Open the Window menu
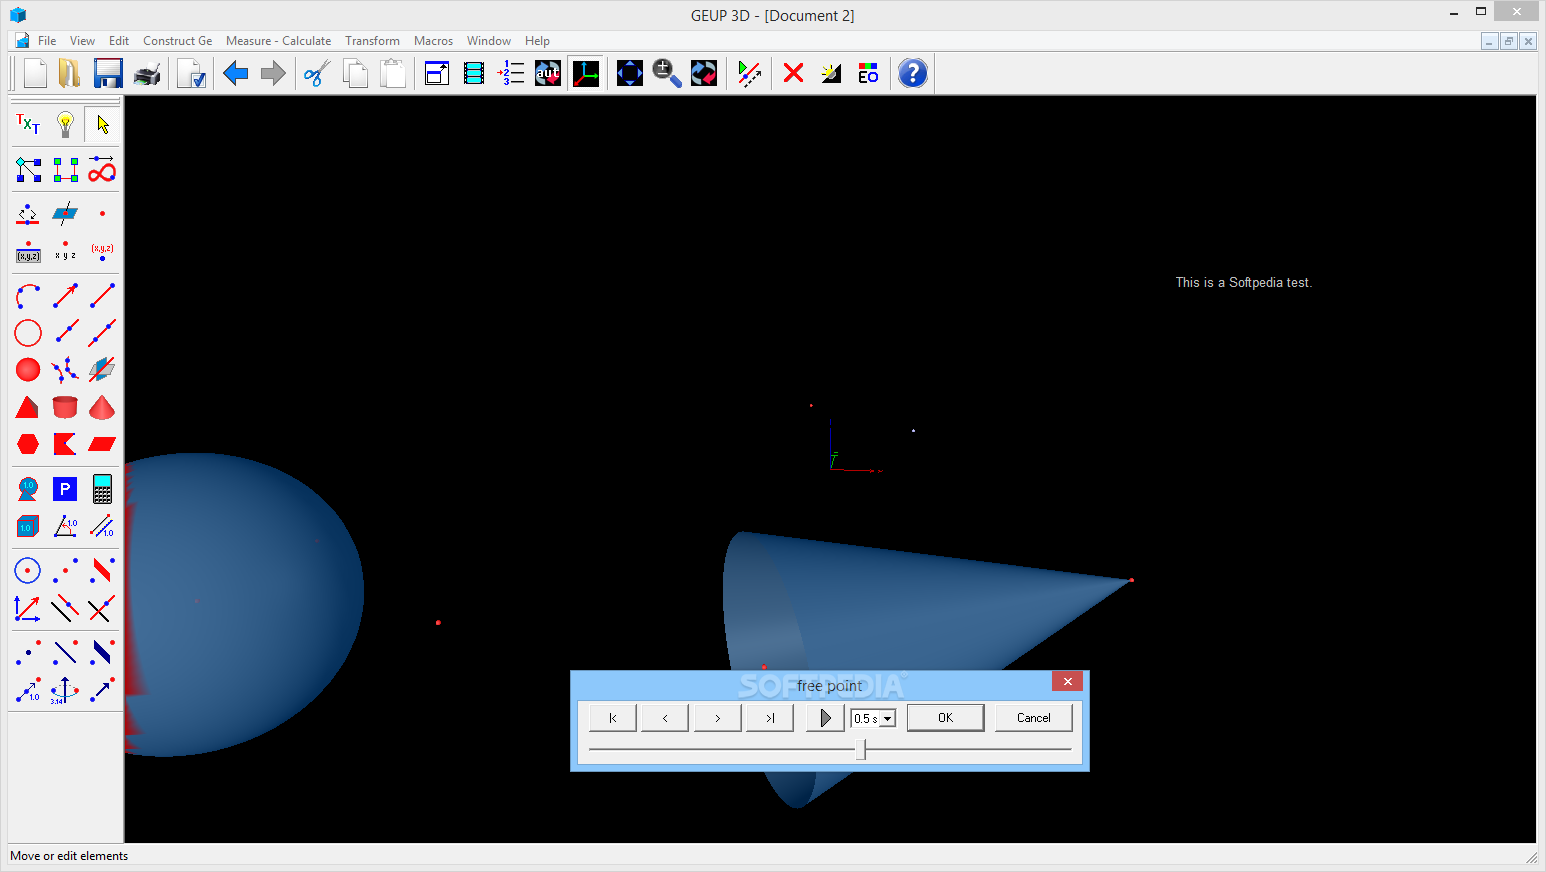 488,41
